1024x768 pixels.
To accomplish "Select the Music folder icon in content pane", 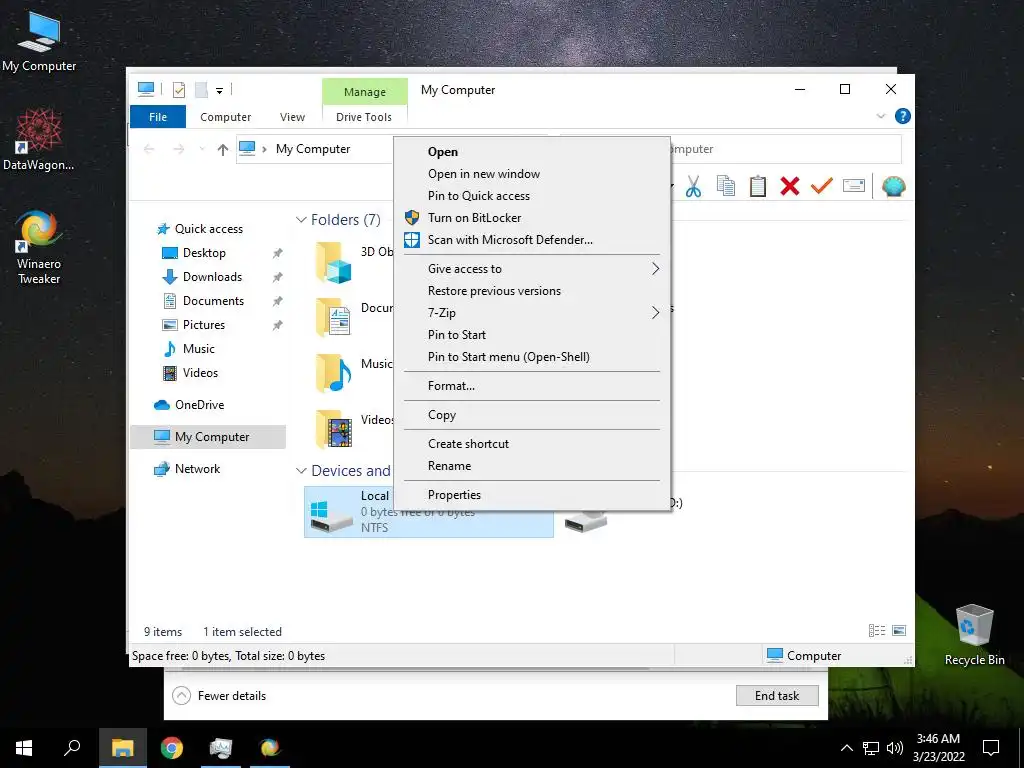I will coord(334,373).
